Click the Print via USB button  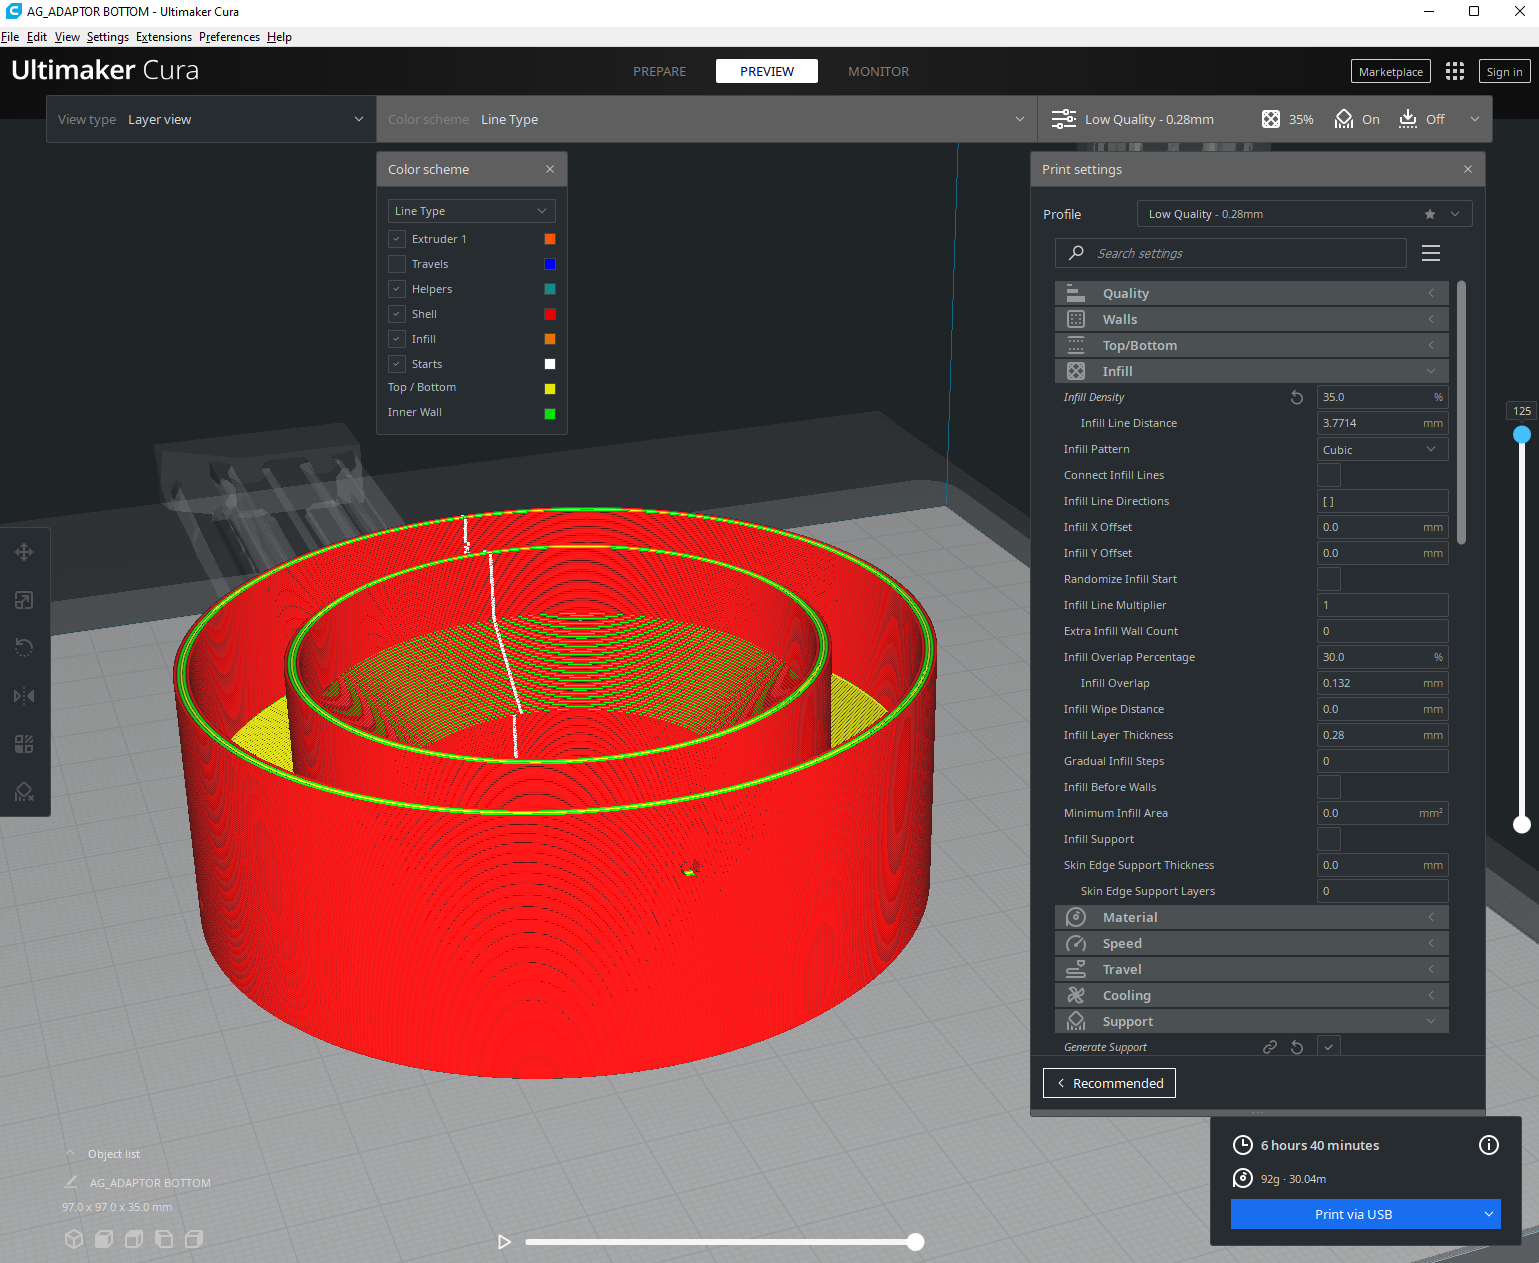[x=1353, y=1214]
